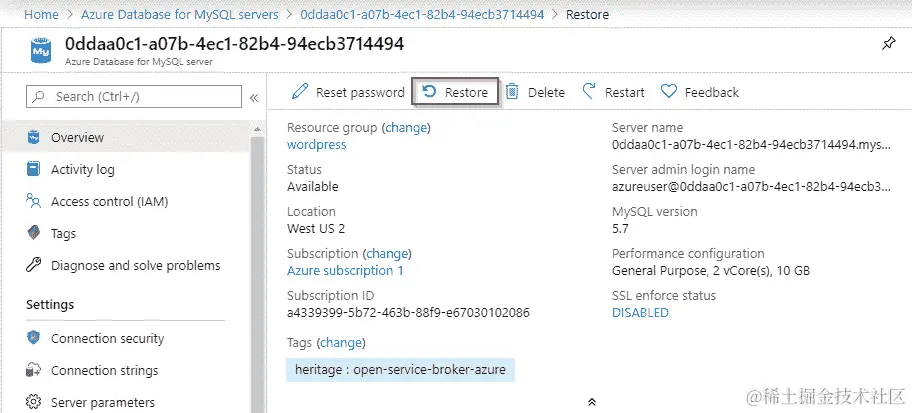Change the Resource group
The width and height of the screenshot is (912, 413).
[x=406, y=127]
